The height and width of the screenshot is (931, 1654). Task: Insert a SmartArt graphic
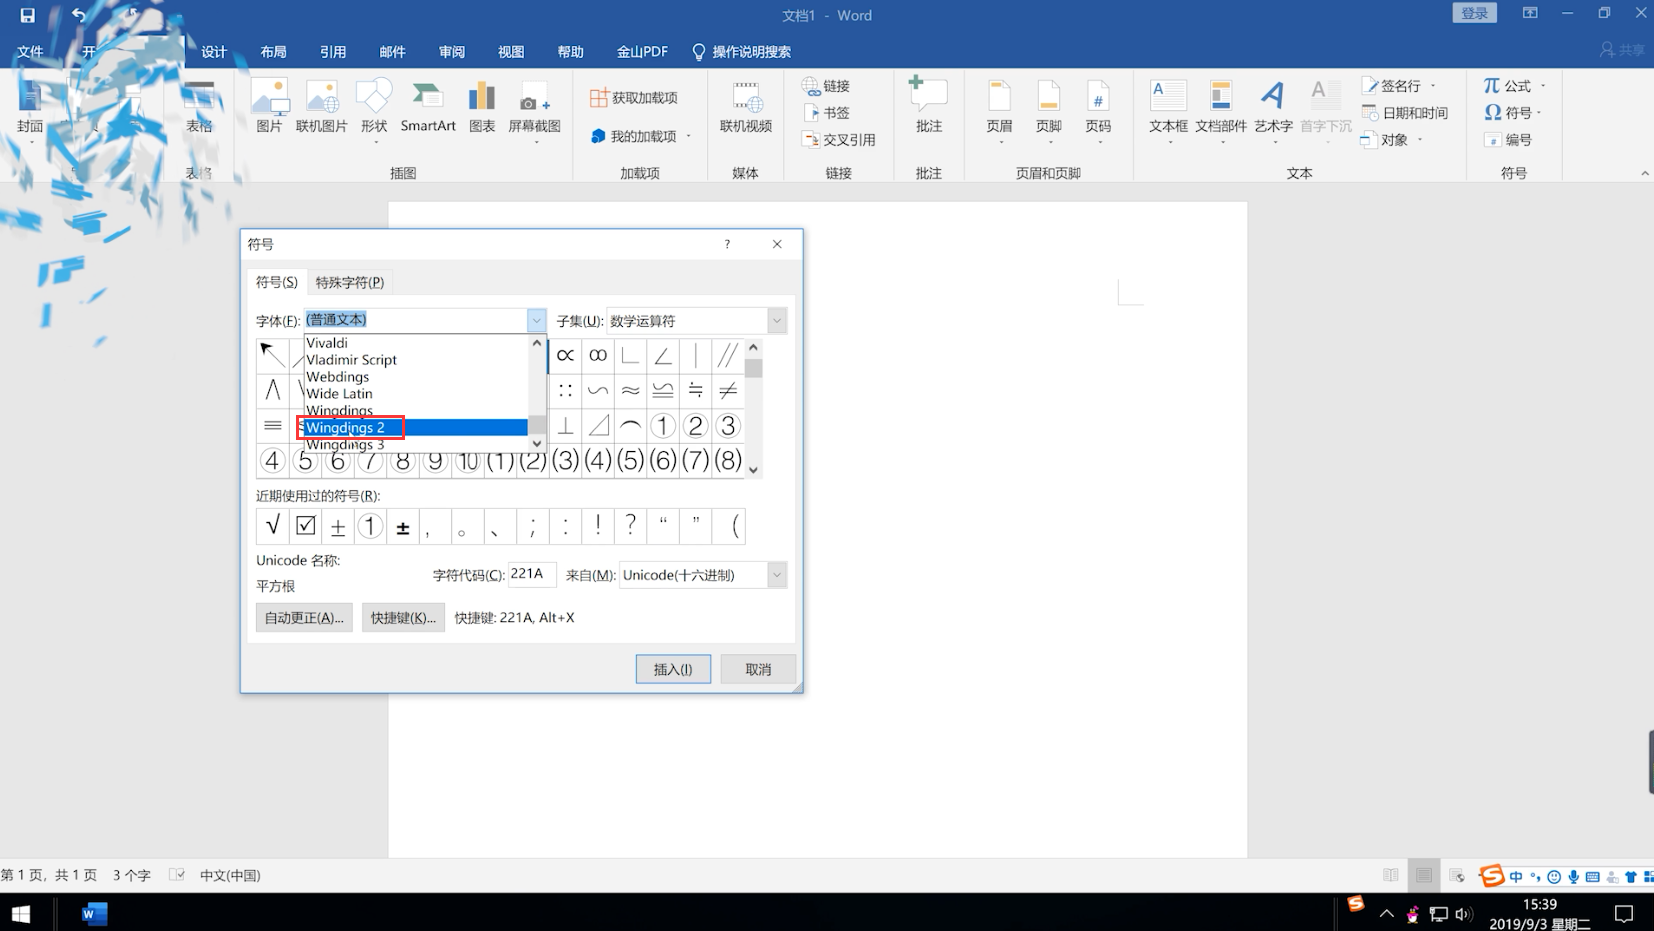[428, 107]
